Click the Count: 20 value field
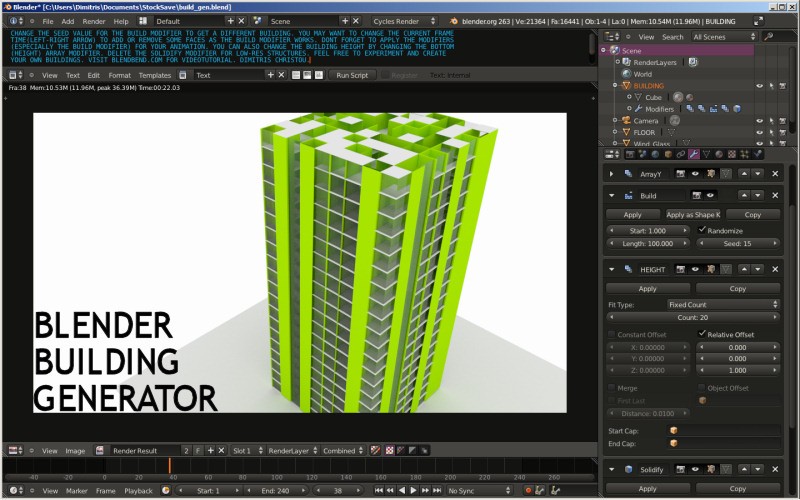This screenshot has height=500, width=800. (693, 317)
